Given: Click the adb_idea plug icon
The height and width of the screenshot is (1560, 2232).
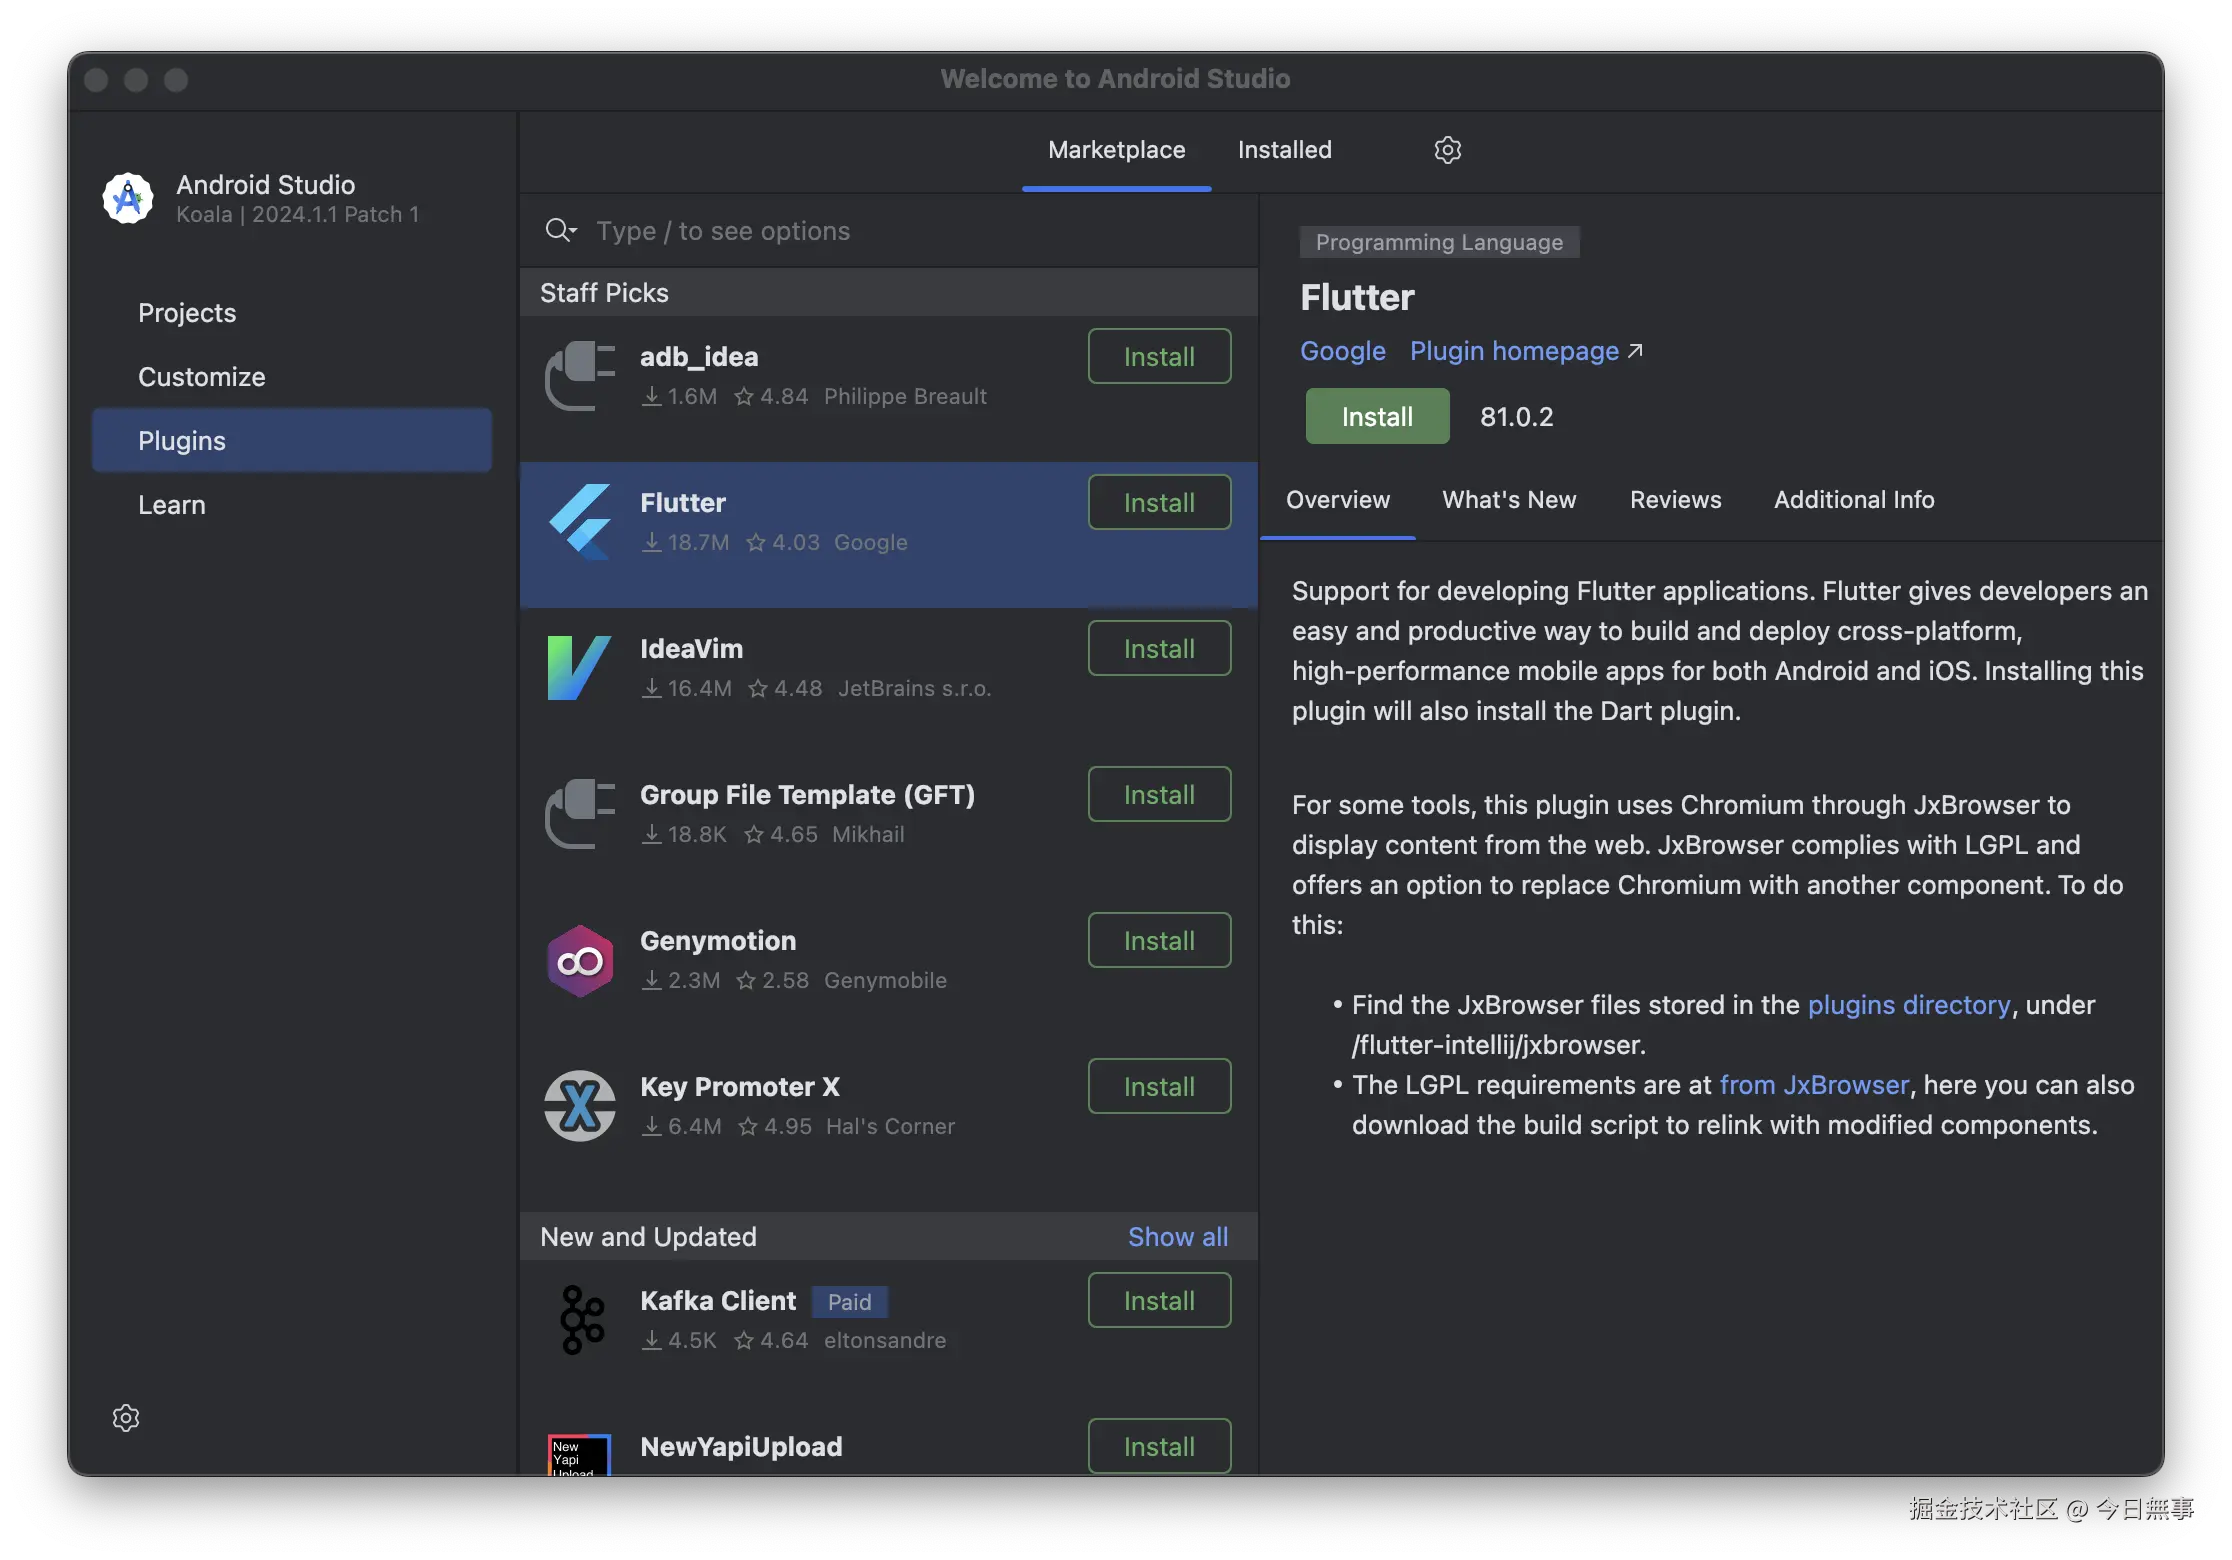Looking at the screenshot, I should click(580, 376).
